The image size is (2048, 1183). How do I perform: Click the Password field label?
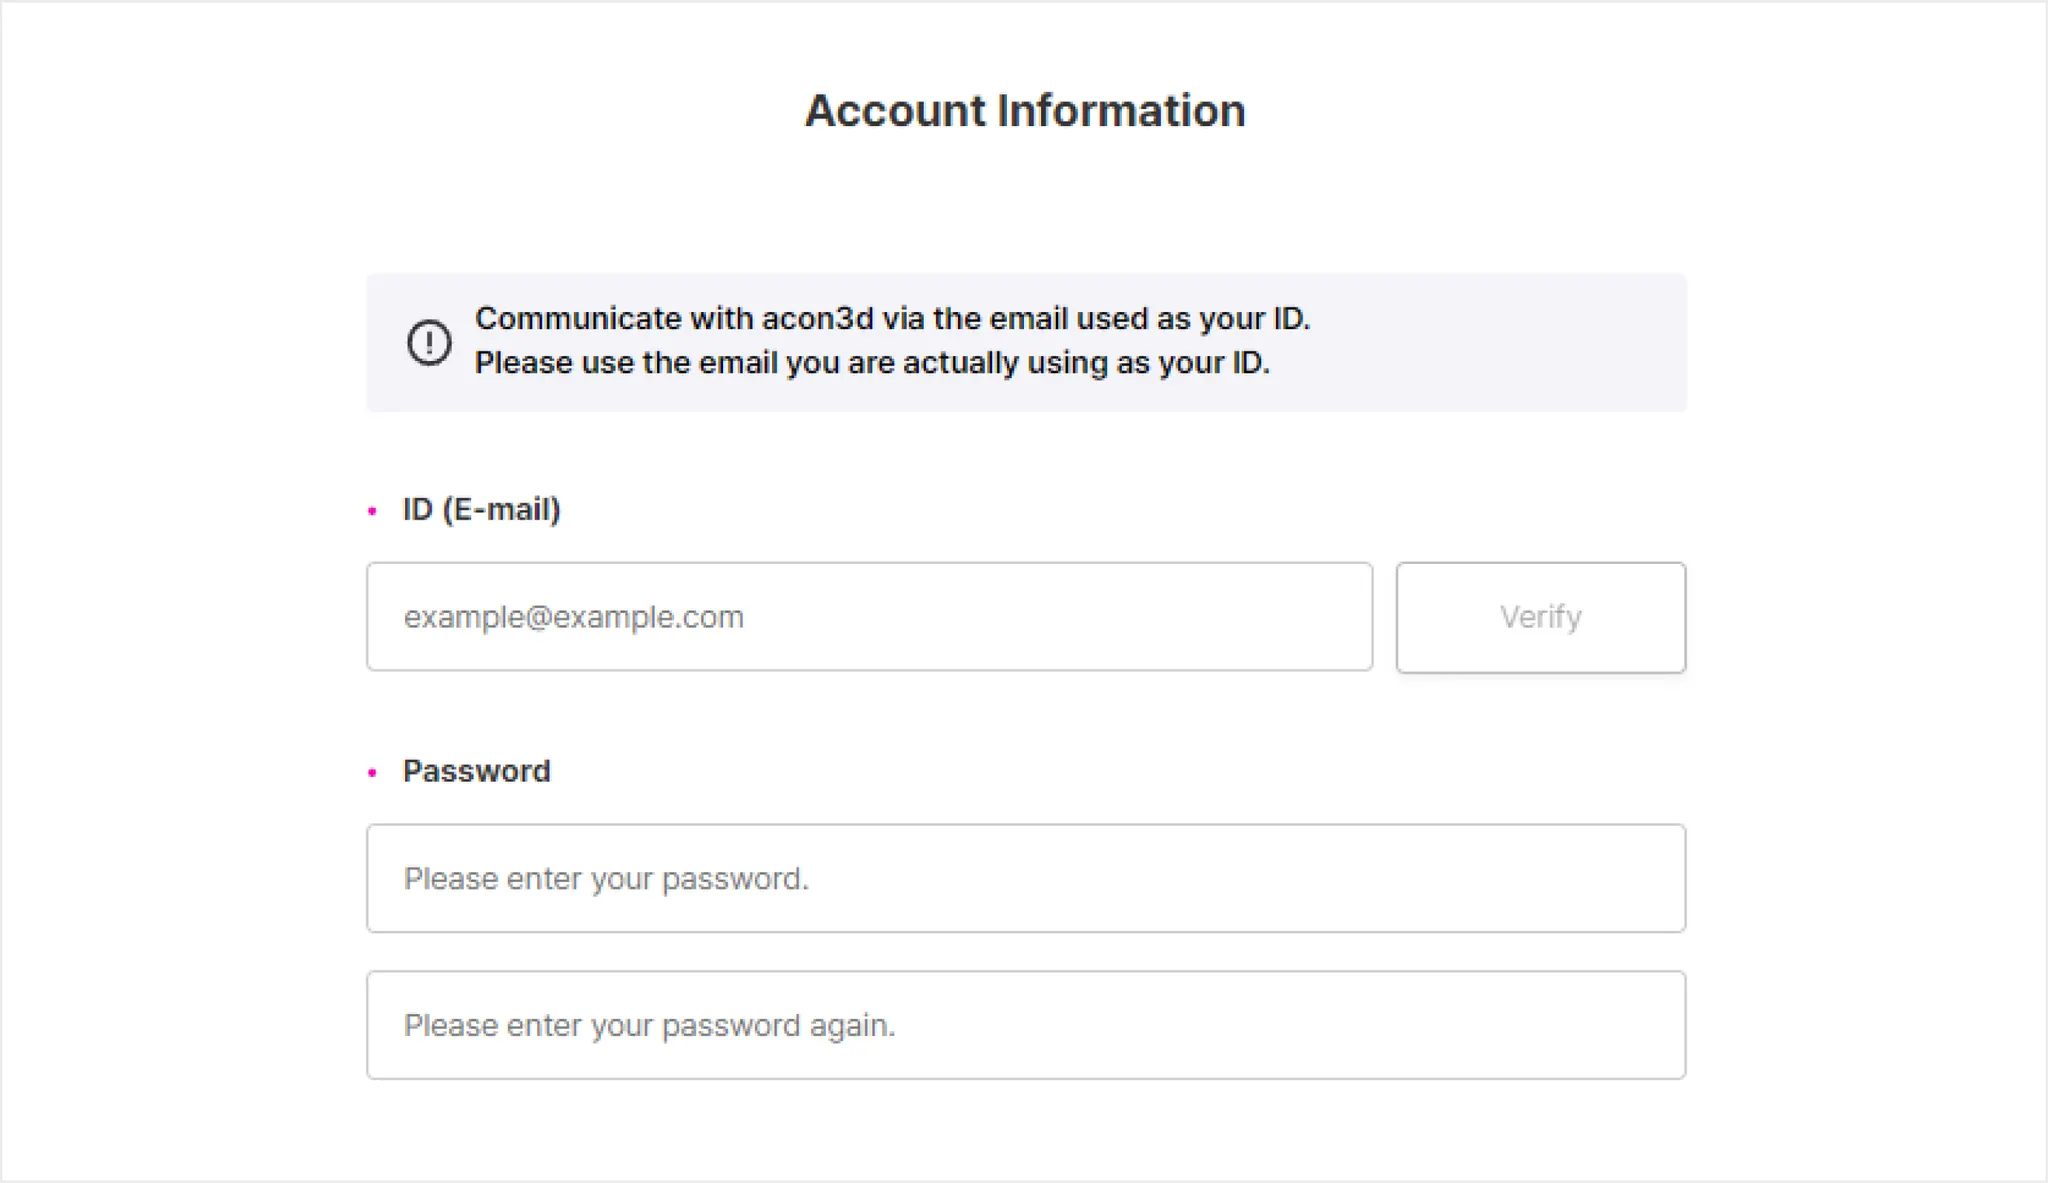click(x=476, y=771)
